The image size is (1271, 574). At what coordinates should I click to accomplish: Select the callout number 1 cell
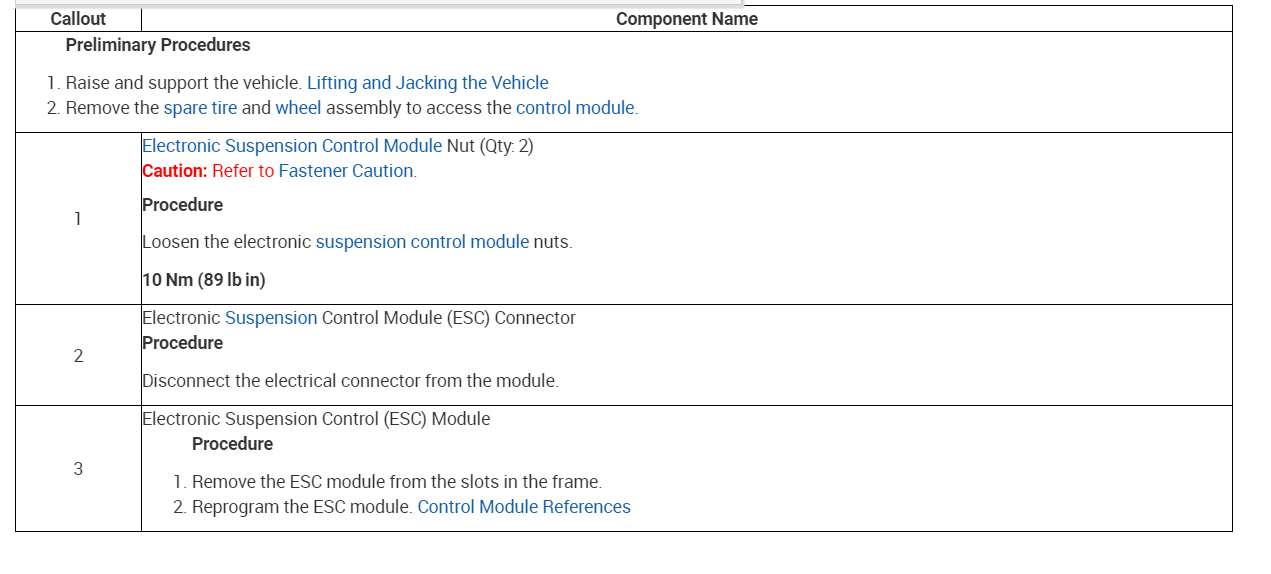[x=78, y=218]
